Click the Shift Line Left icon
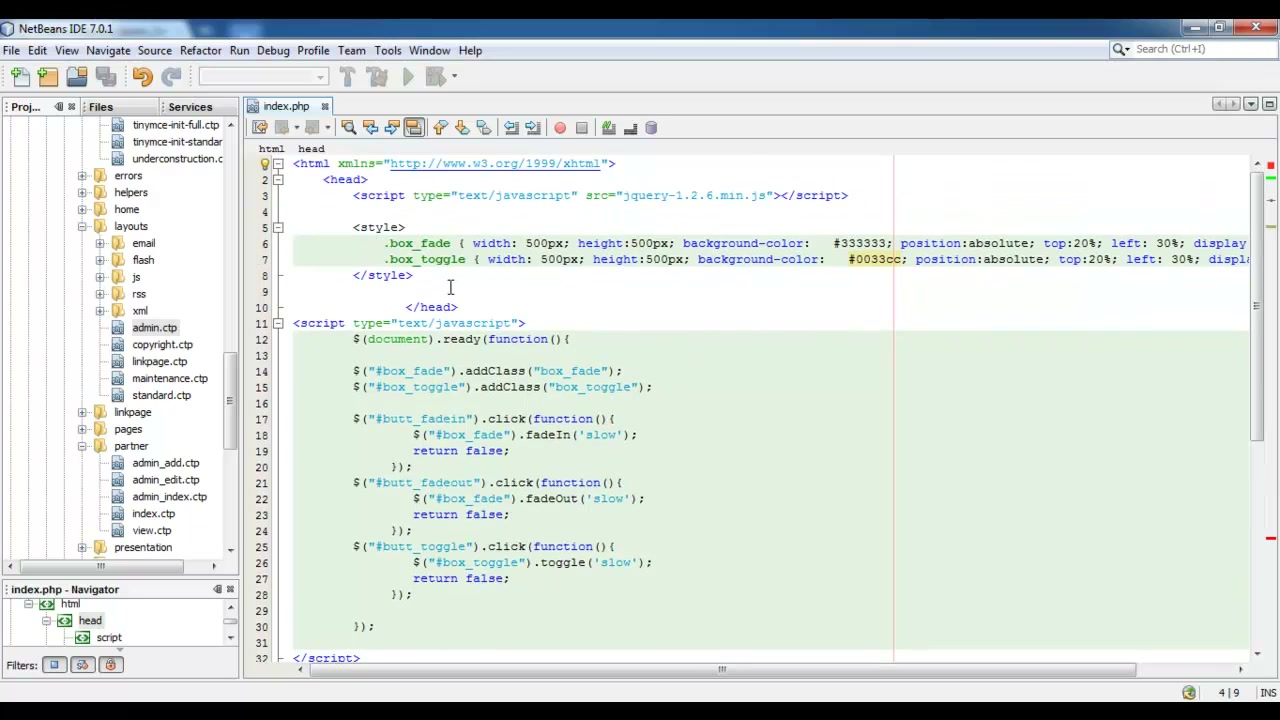 [x=511, y=127]
